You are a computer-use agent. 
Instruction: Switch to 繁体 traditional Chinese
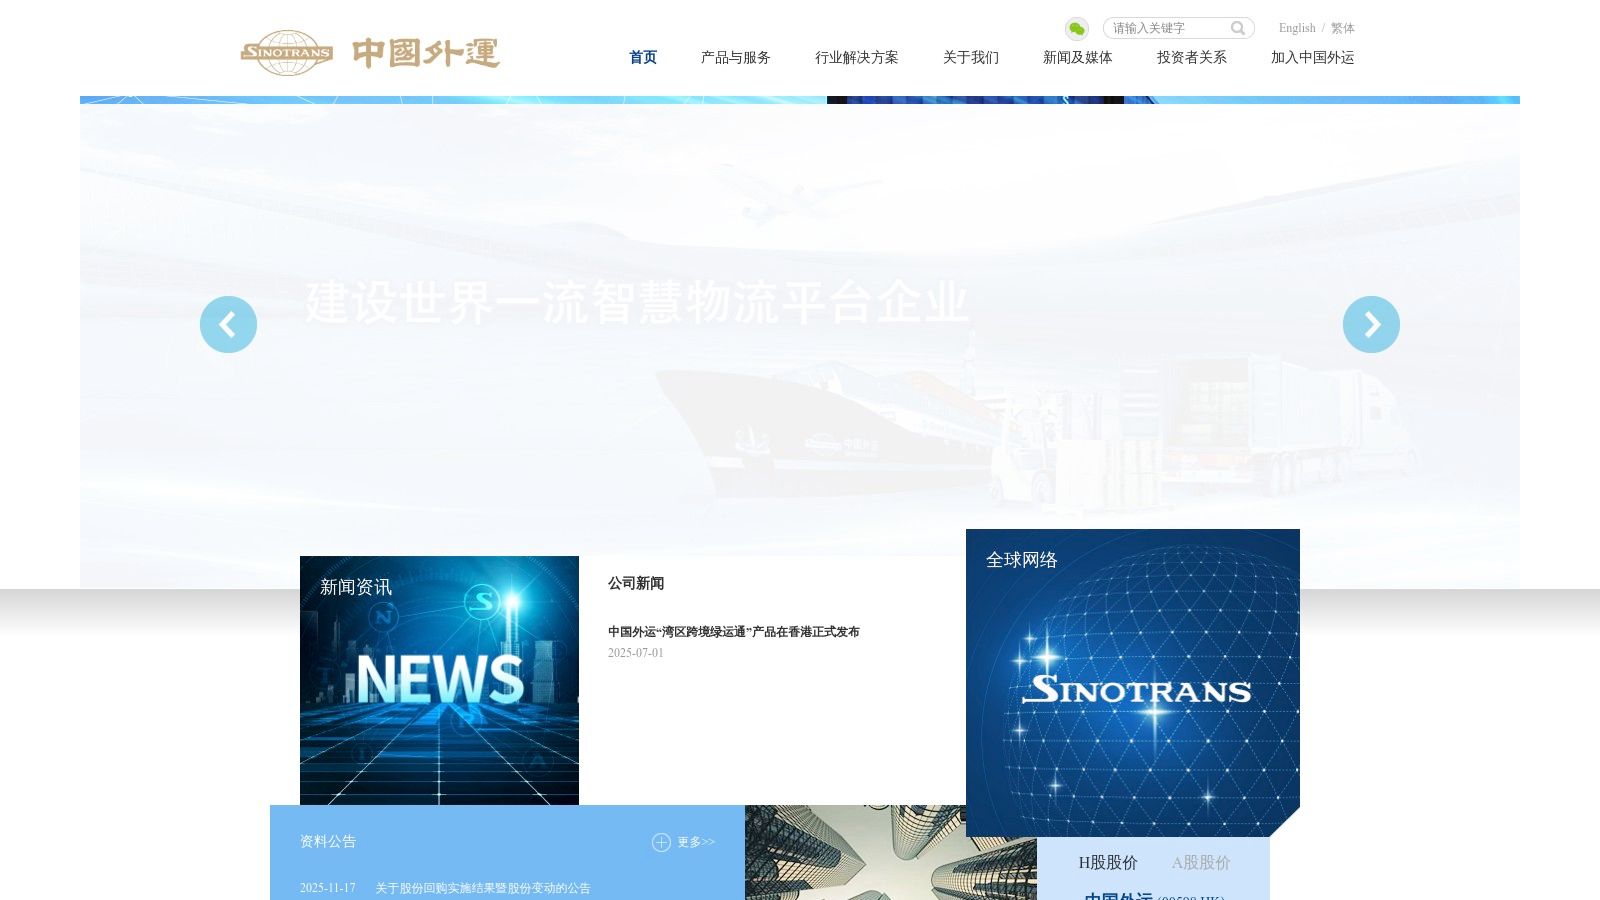pyautogui.click(x=1342, y=28)
